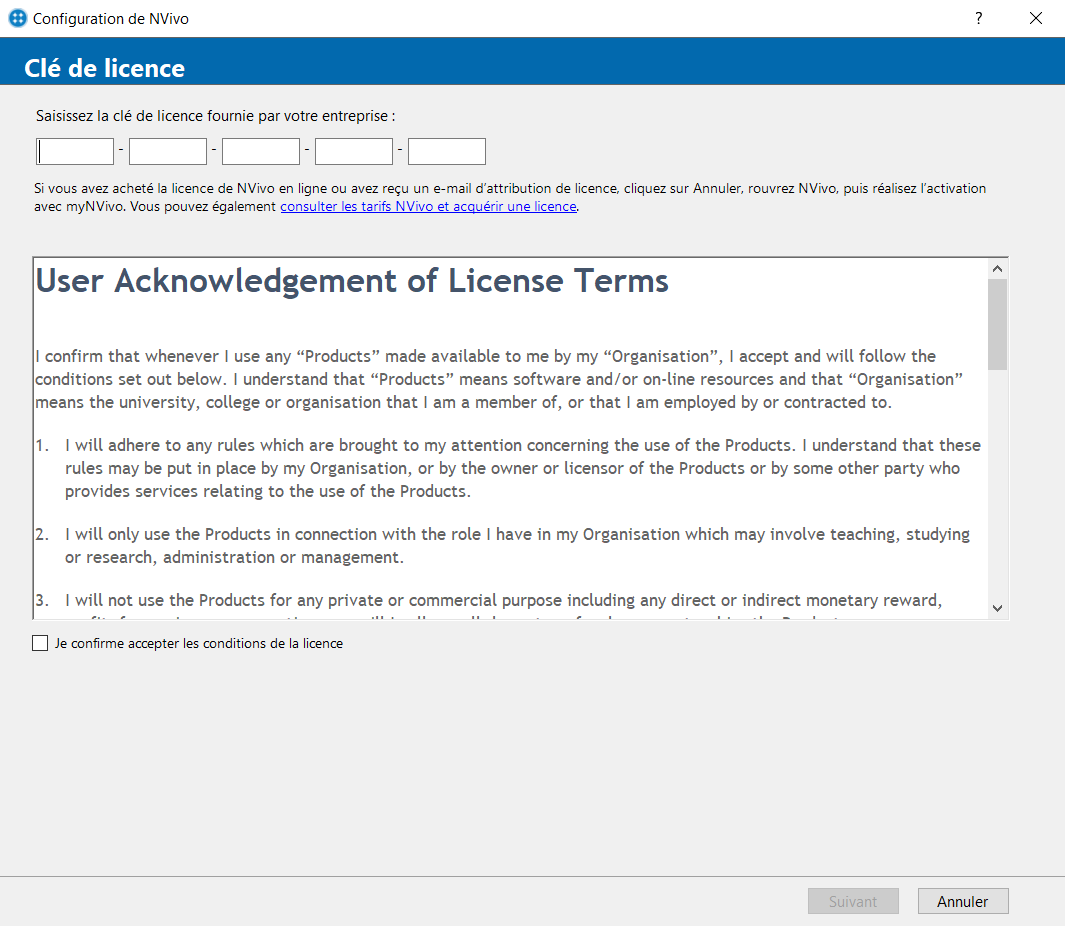Viewport: 1065px width, 926px height.
Task: Open the 'consulter les tarifs NVivo' link
Action: point(428,206)
